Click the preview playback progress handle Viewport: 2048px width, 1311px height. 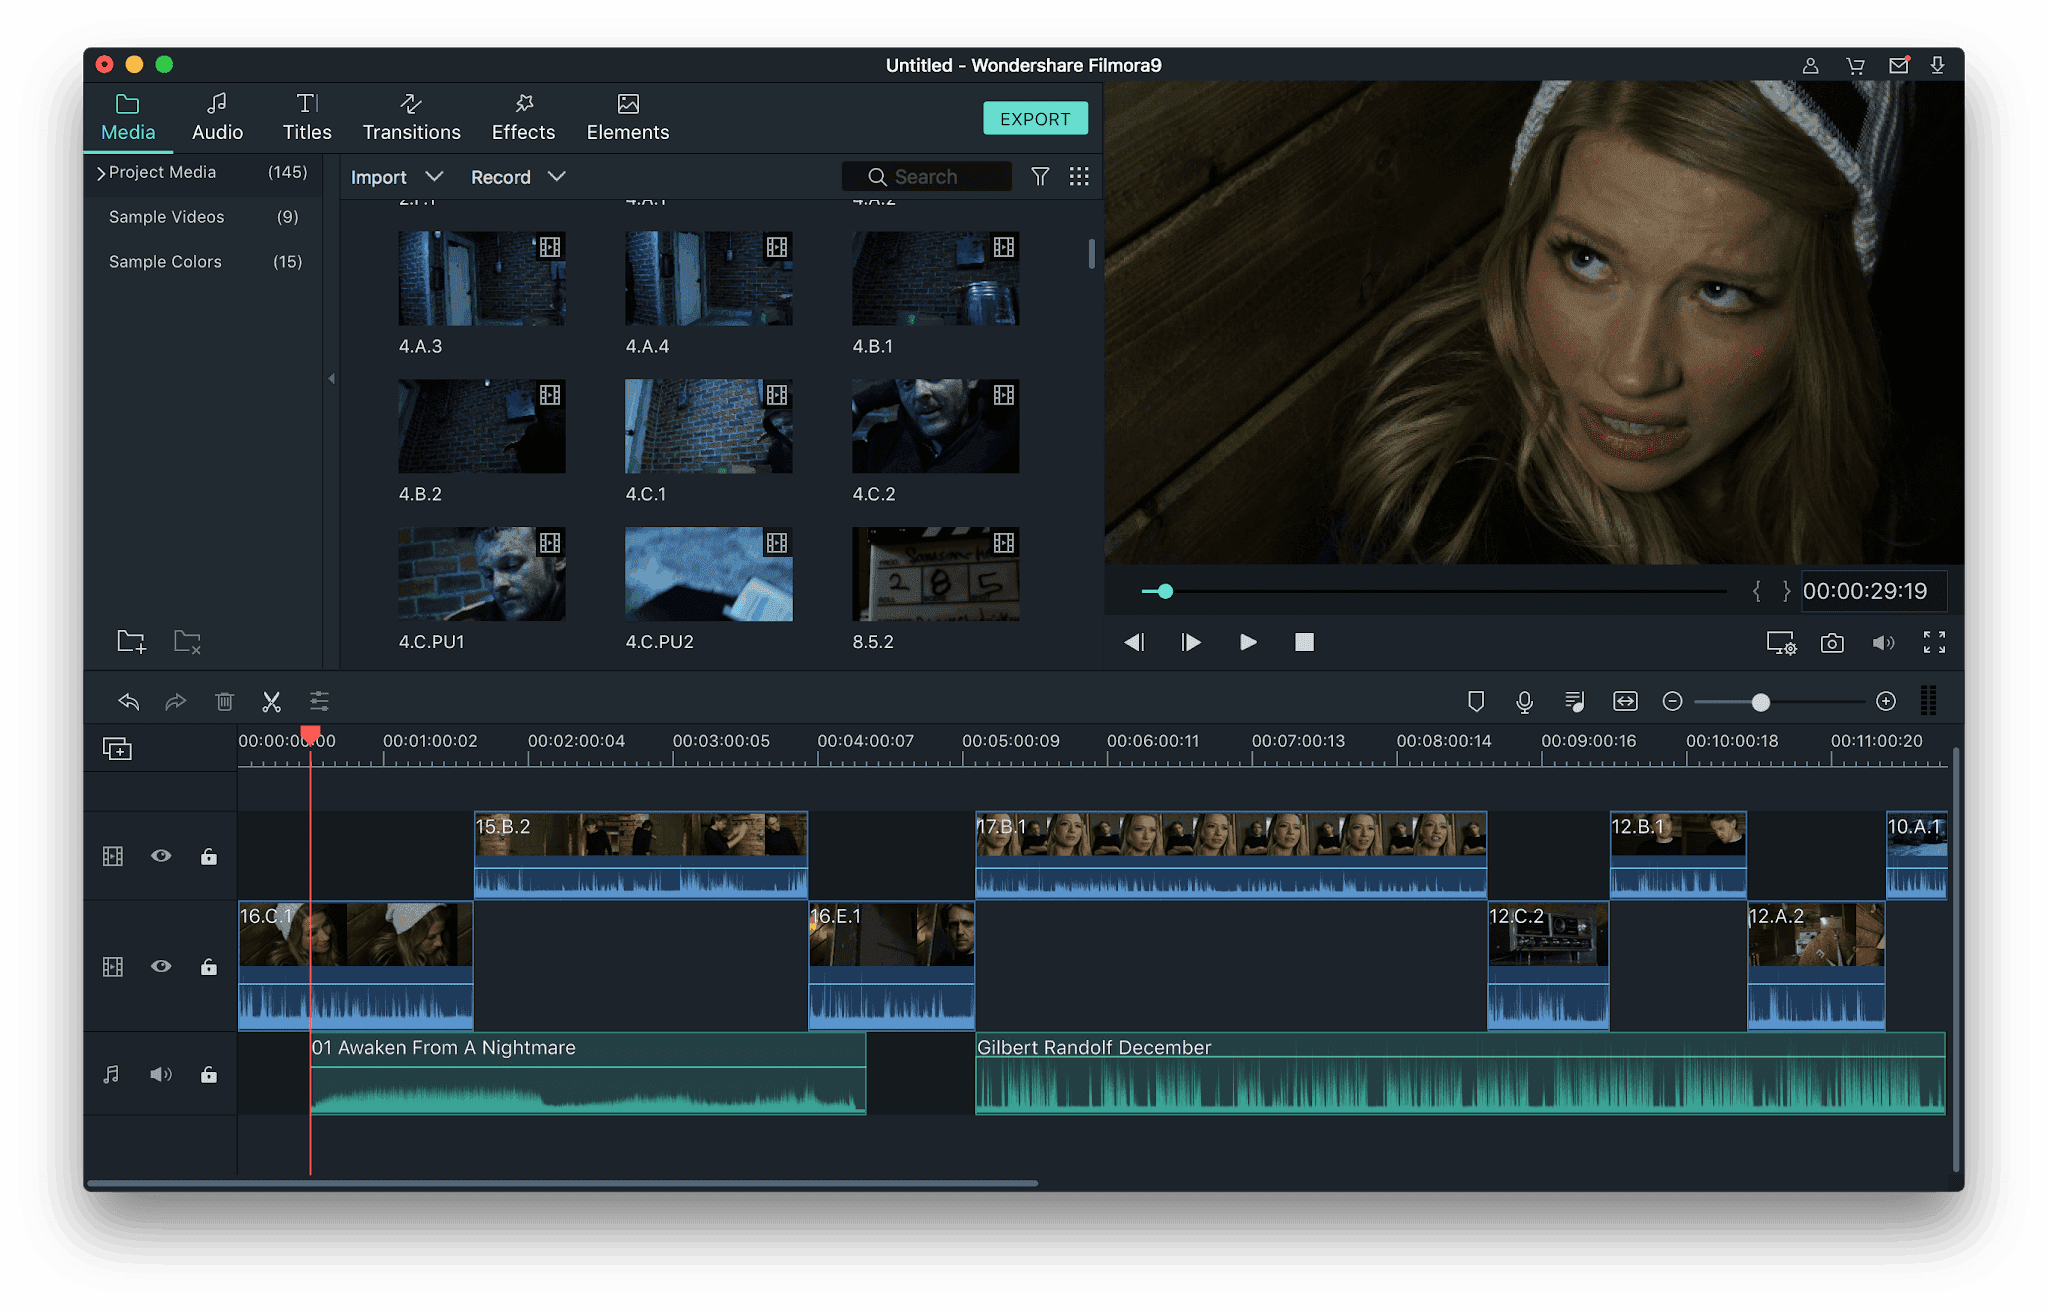coord(1165,591)
